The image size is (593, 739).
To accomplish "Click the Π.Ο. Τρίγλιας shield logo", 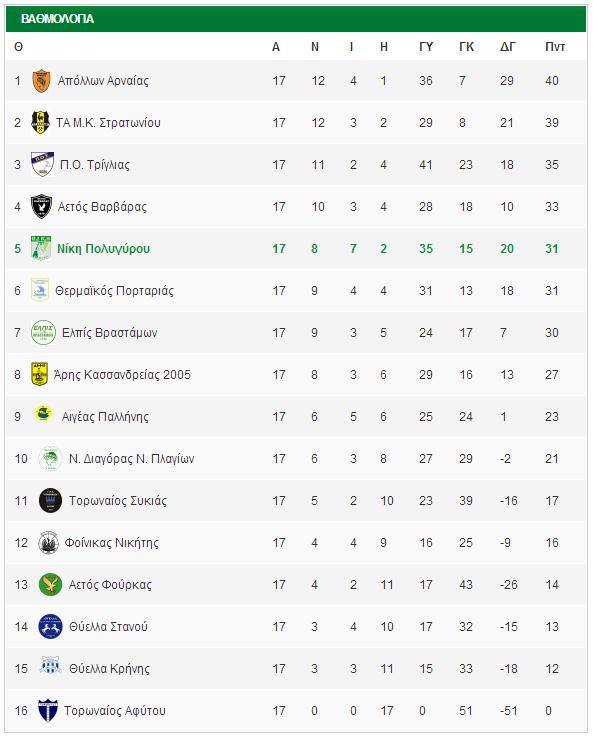I will tap(42, 164).
